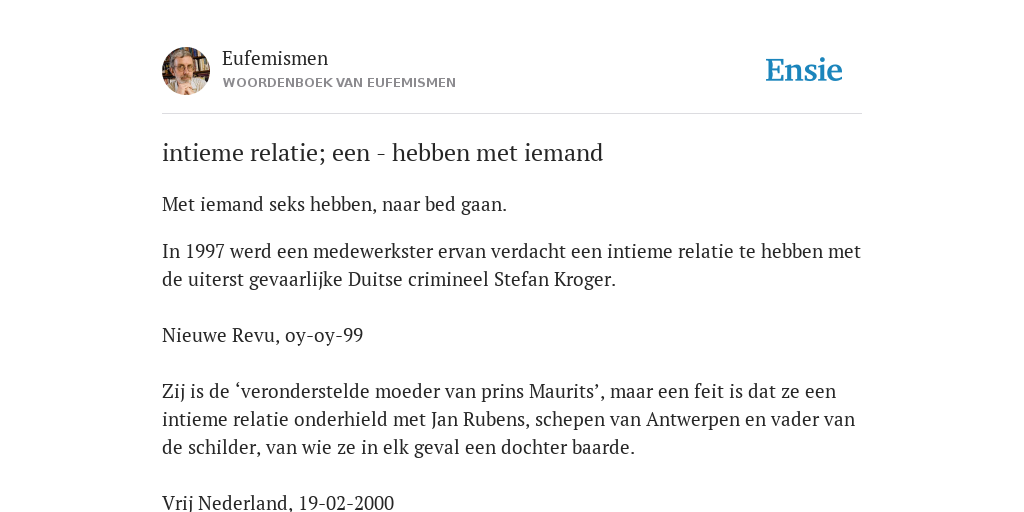Open the Ensie logo link
The height and width of the screenshot is (512, 1024).
[x=803, y=70]
